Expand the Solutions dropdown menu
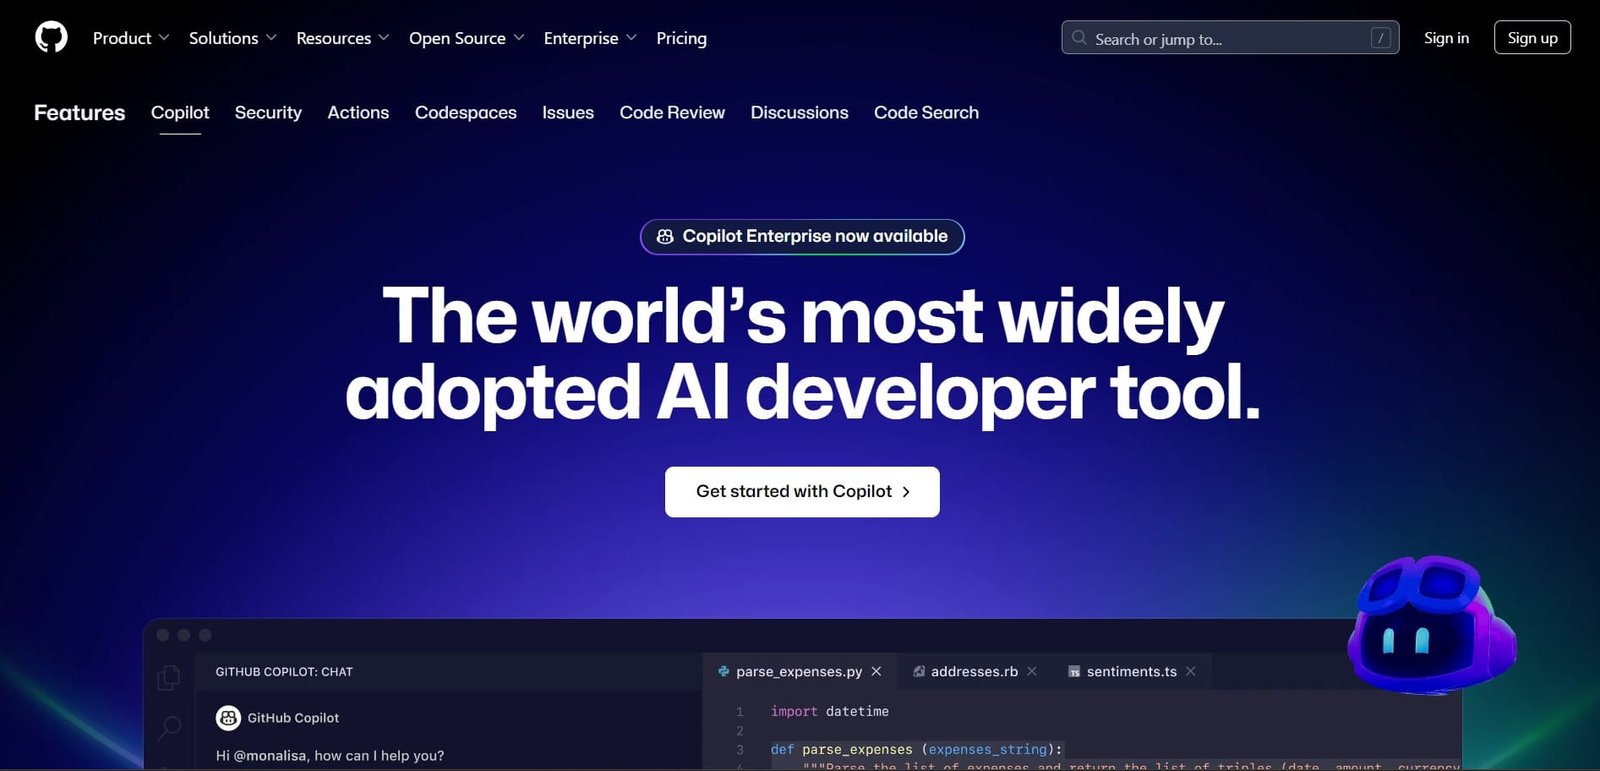The height and width of the screenshot is (771, 1600). [232, 38]
